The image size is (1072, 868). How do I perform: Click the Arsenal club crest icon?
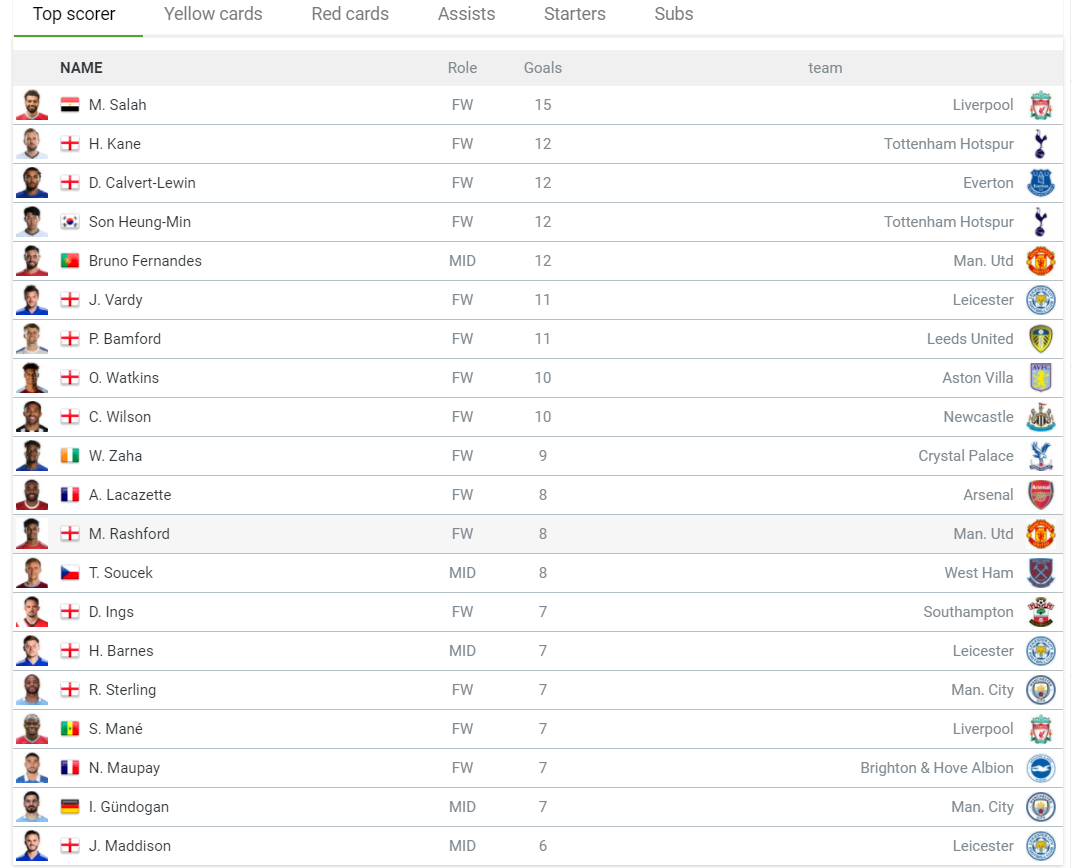pyautogui.click(x=1041, y=495)
